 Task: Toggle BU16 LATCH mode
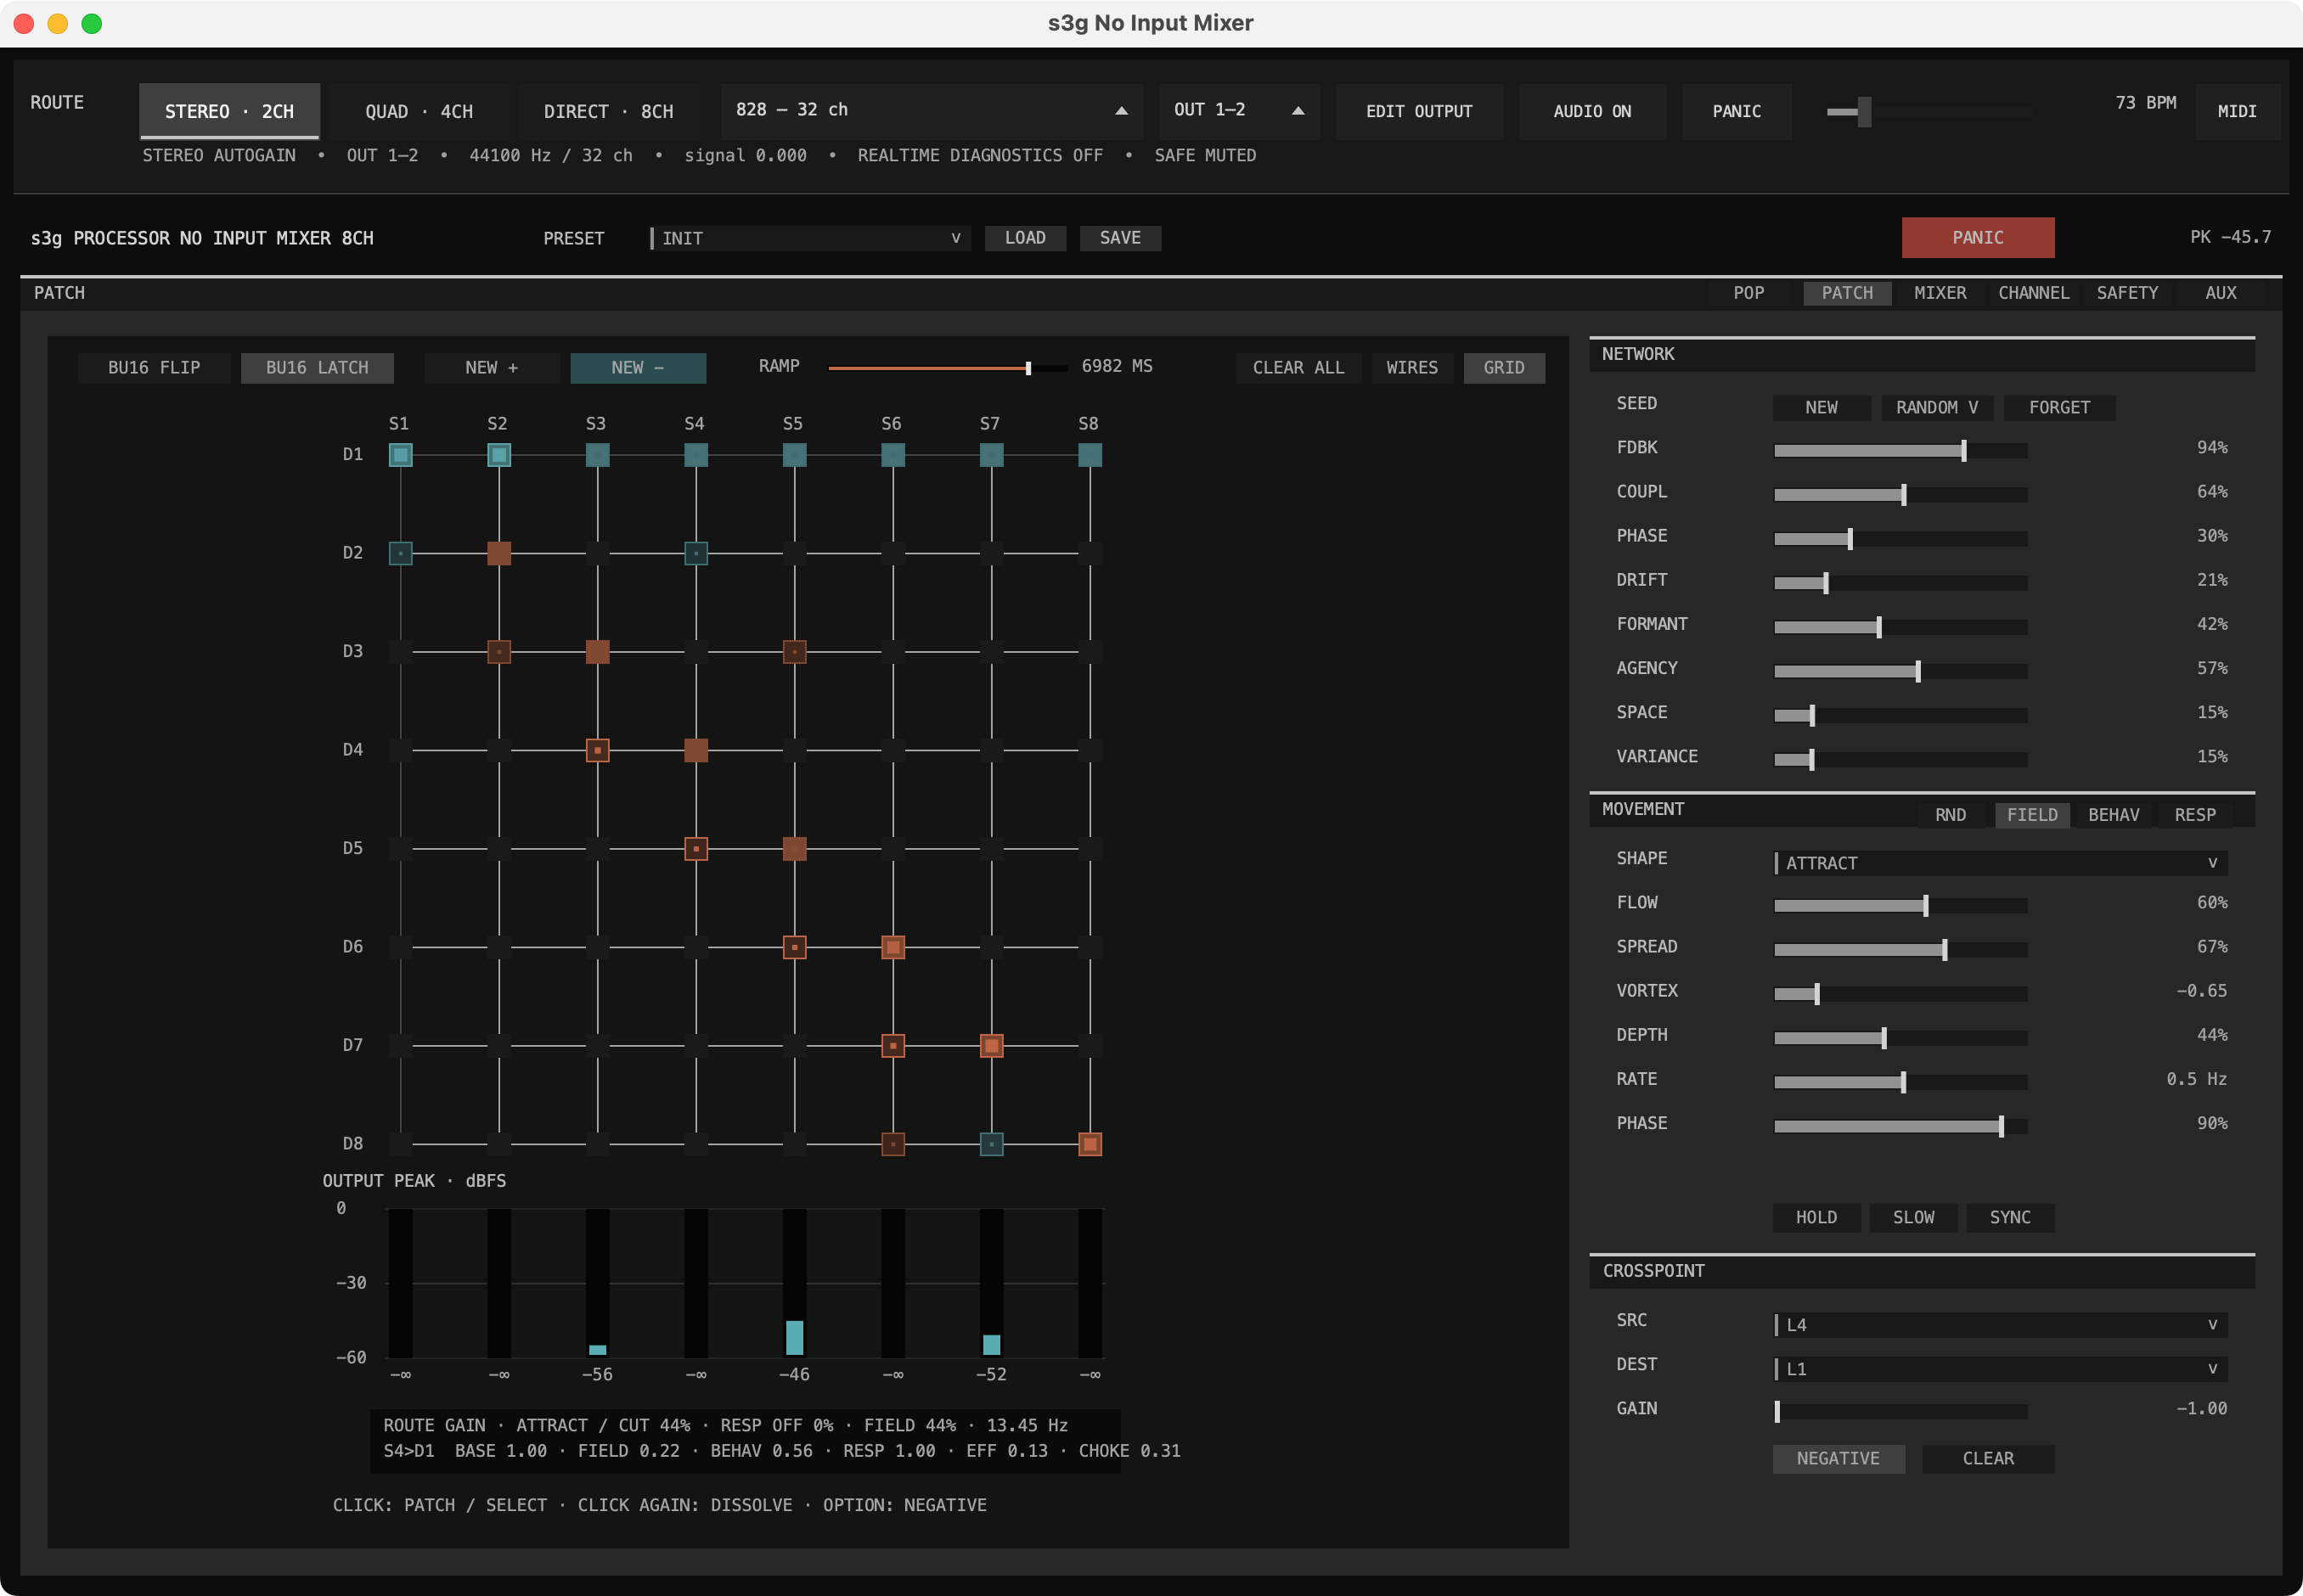tap(317, 368)
